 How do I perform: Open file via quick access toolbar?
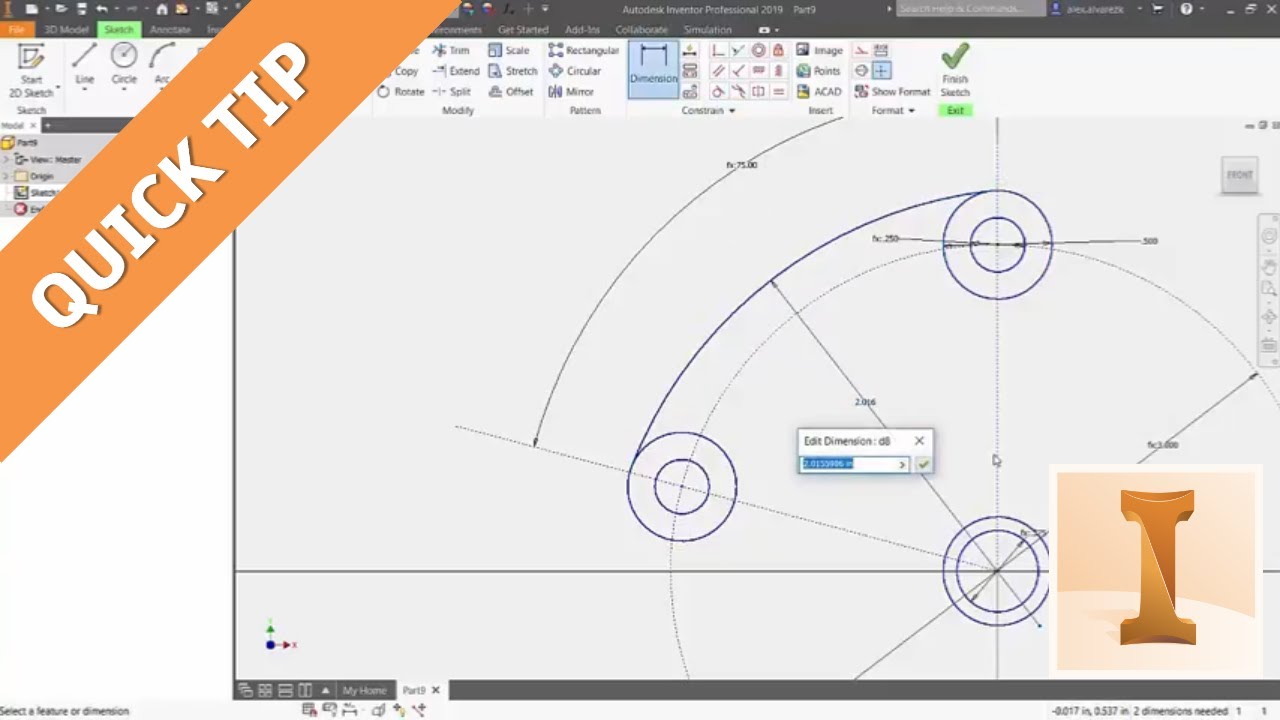(x=61, y=9)
